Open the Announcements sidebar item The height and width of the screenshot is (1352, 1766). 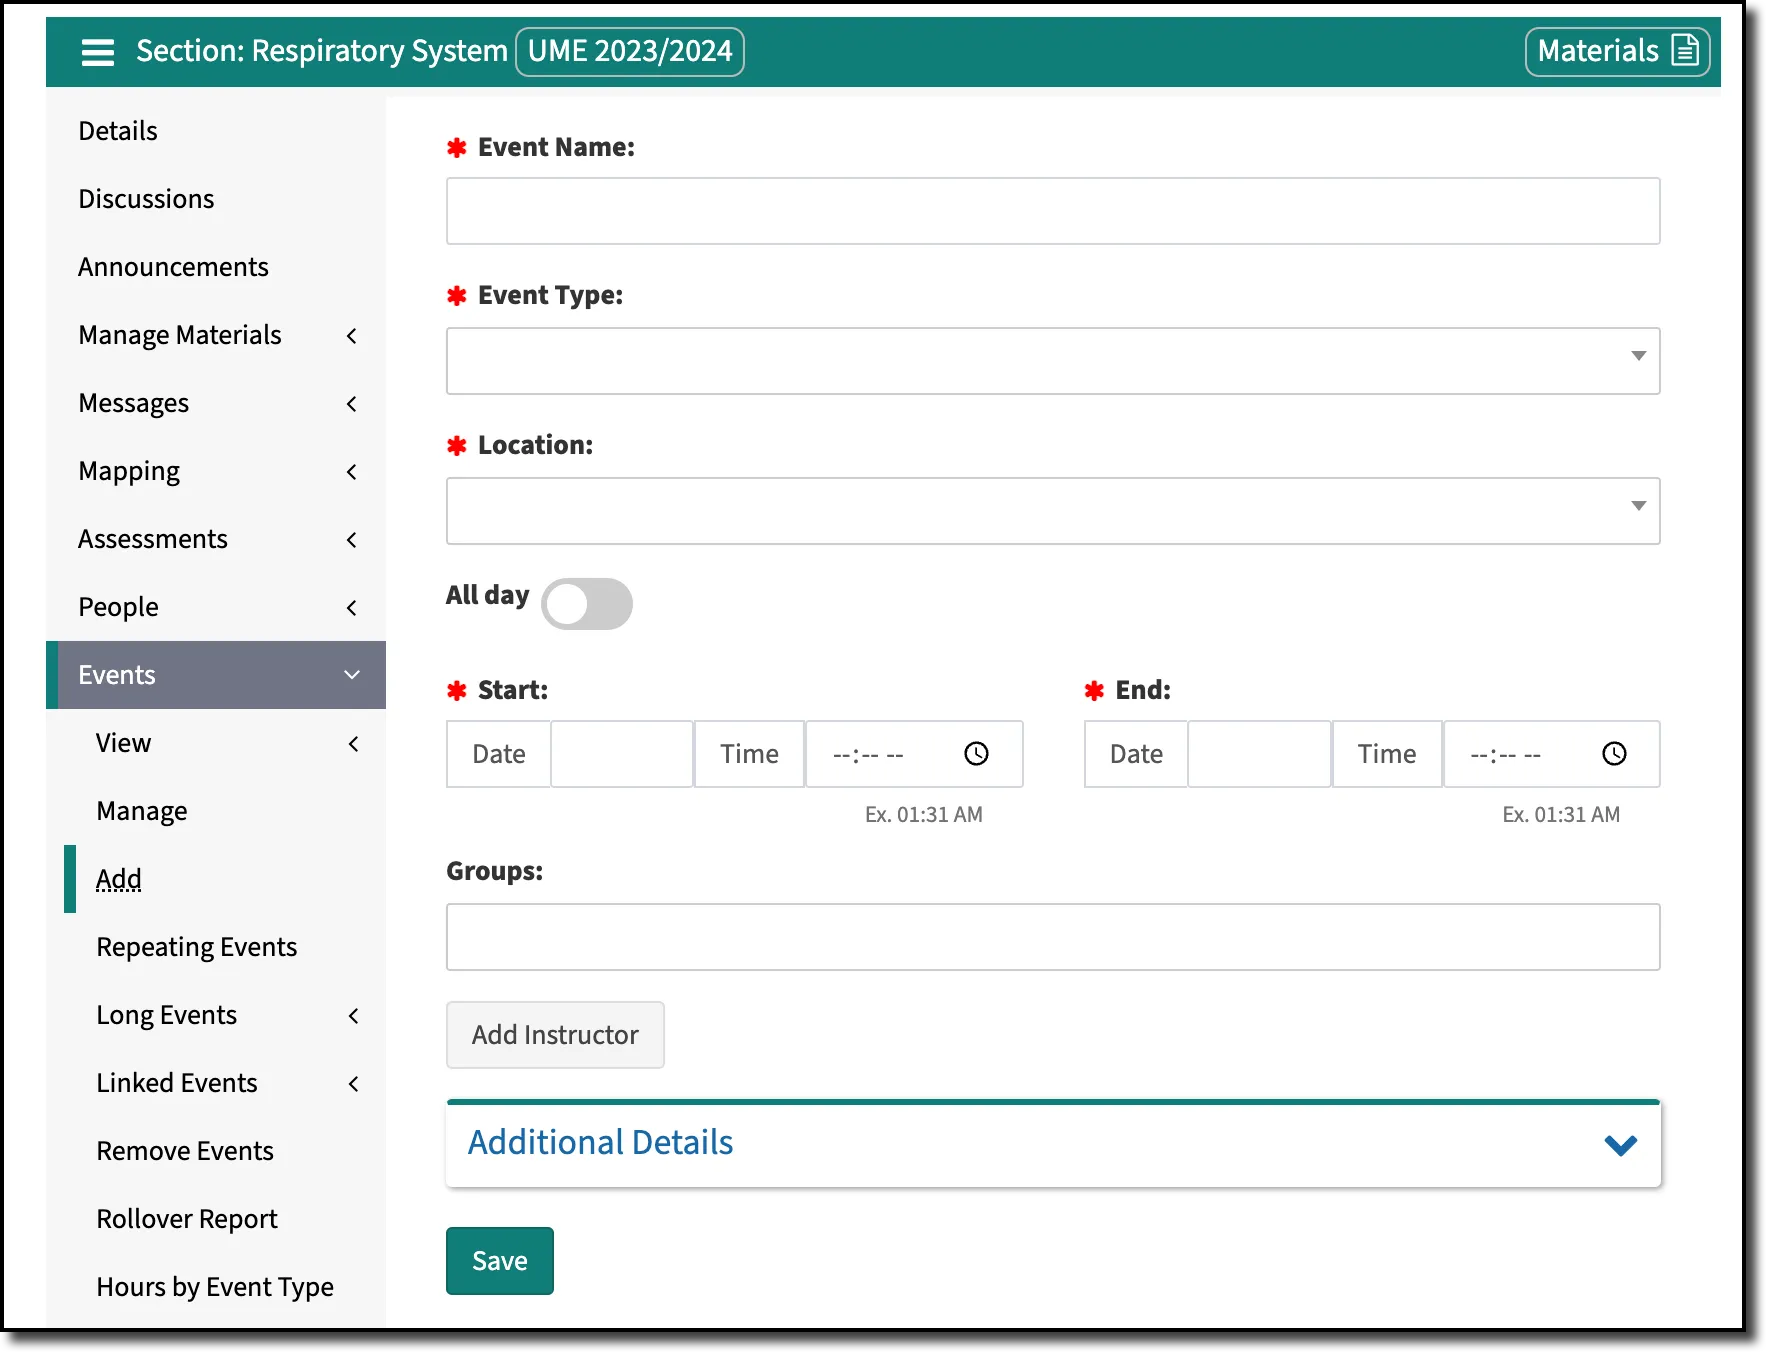click(x=173, y=267)
